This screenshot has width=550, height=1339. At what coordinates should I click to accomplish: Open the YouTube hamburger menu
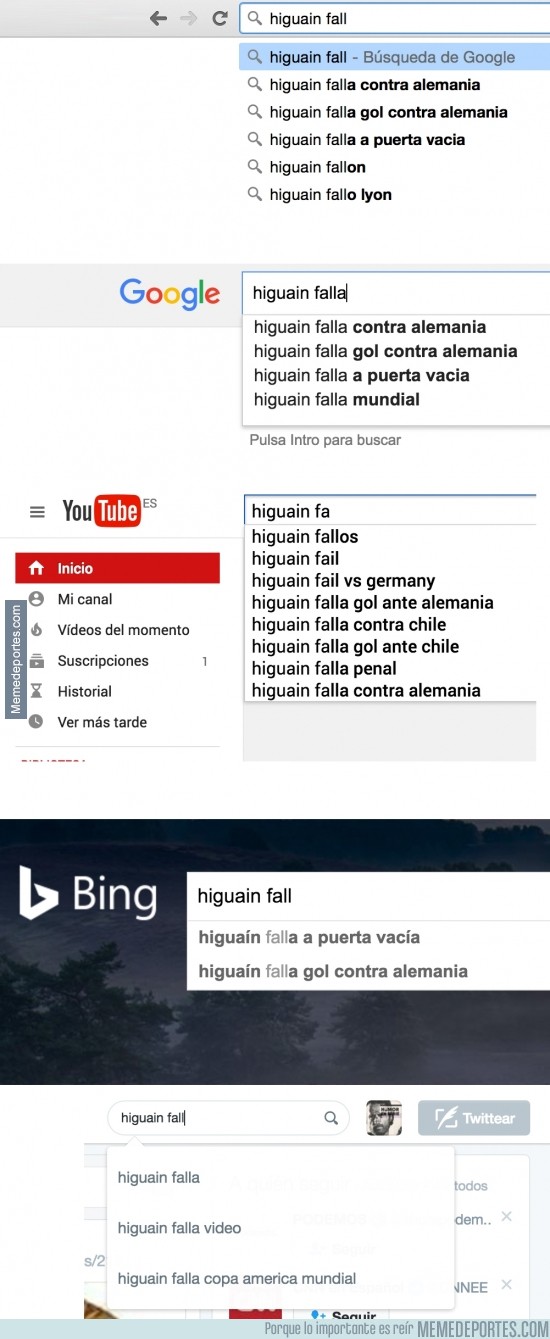point(37,512)
